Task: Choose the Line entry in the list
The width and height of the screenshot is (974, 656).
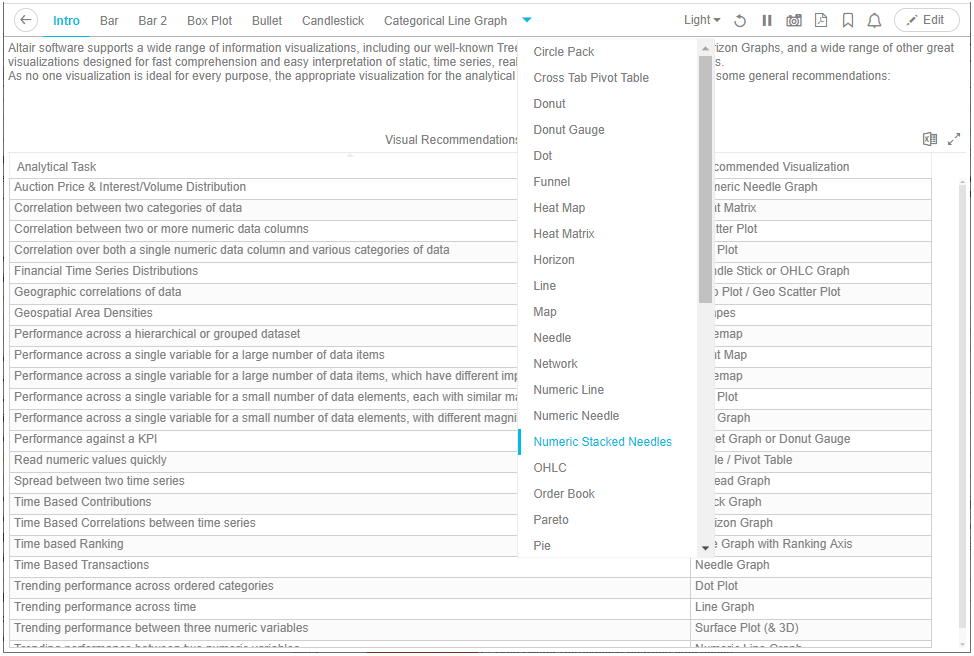Action: [x=608, y=286]
